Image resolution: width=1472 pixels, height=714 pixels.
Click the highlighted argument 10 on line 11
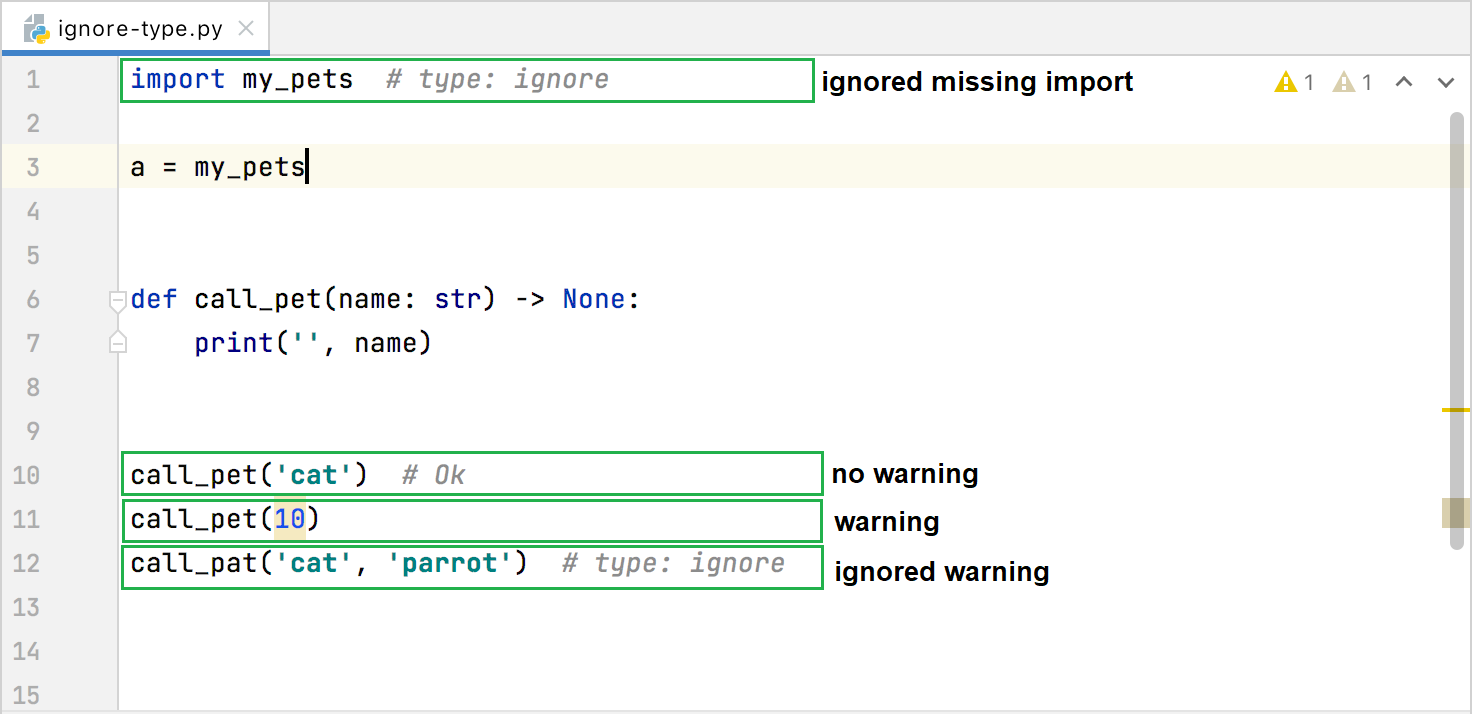coord(289,520)
